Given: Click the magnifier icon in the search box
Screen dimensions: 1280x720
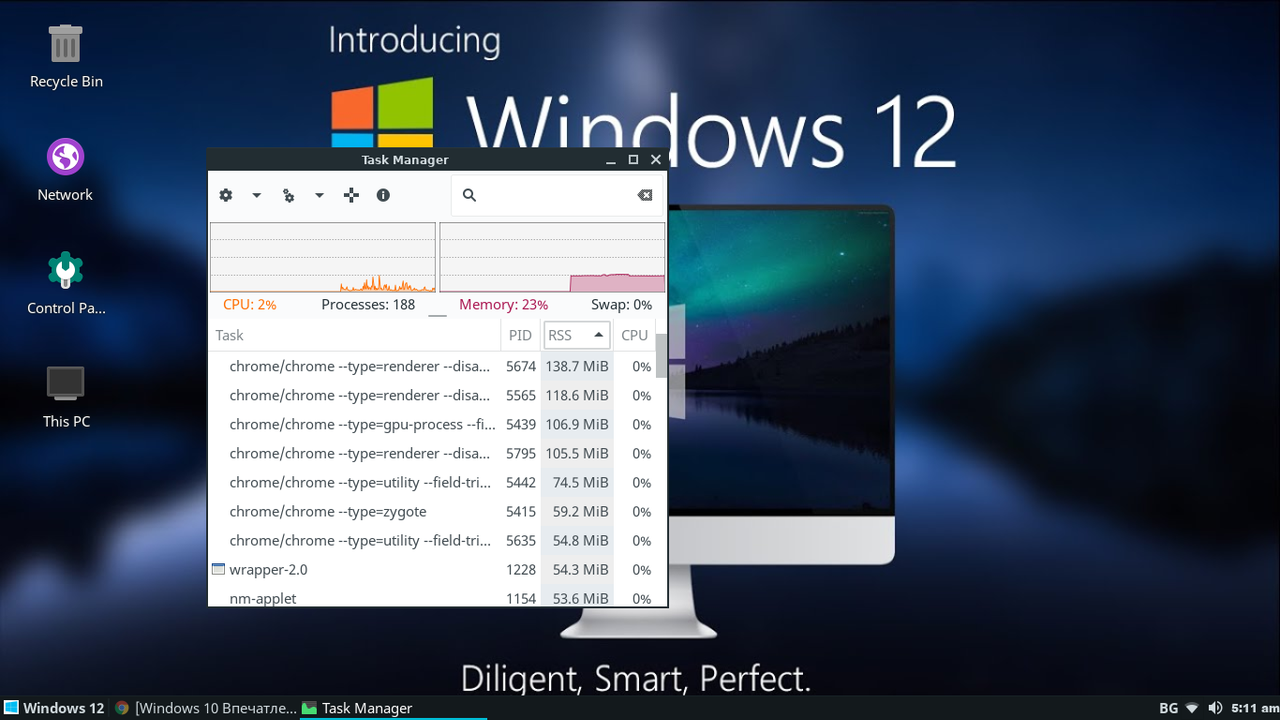Looking at the screenshot, I should pyautogui.click(x=469, y=196).
